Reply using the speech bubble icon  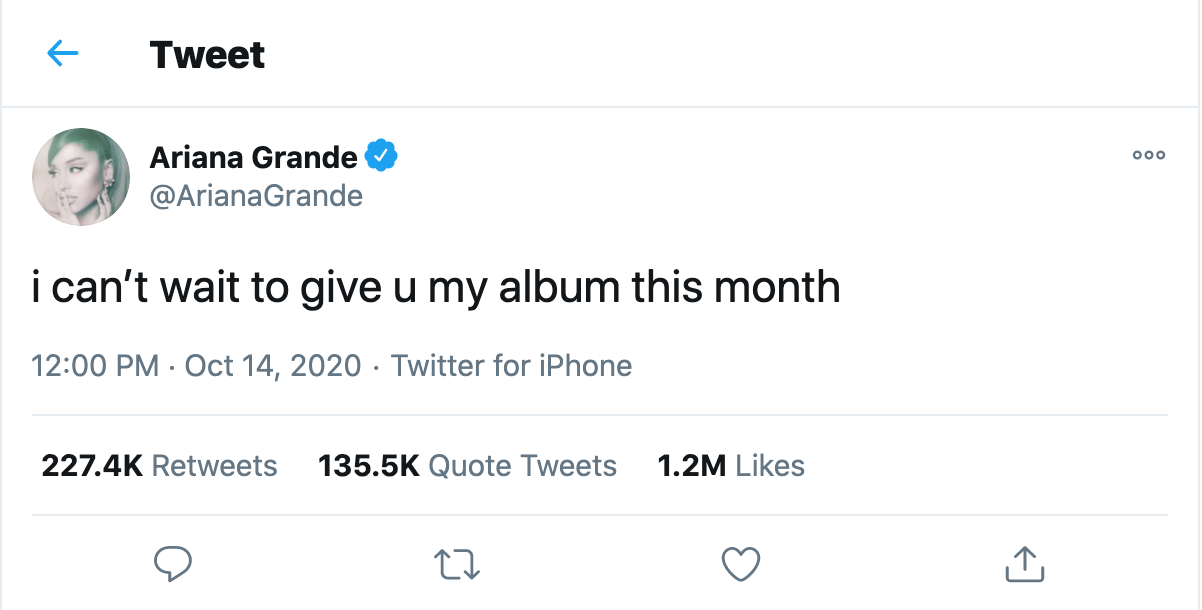click(x=172, y=564)
